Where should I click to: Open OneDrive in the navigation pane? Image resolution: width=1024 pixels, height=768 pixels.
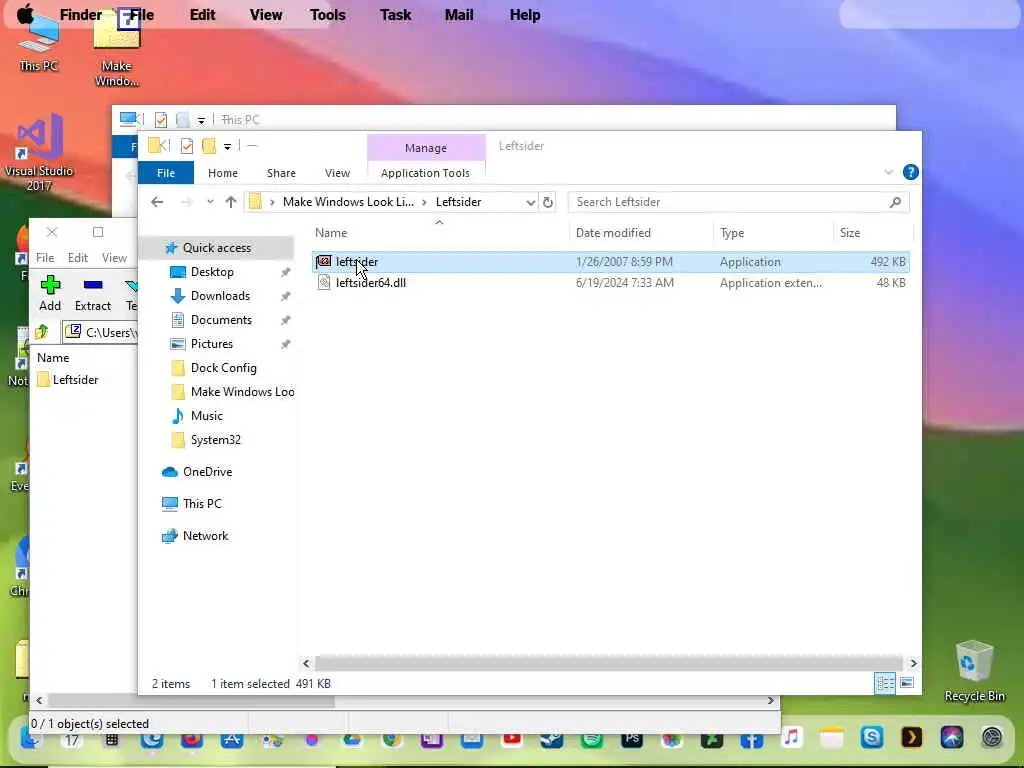(x=207, y=472)
